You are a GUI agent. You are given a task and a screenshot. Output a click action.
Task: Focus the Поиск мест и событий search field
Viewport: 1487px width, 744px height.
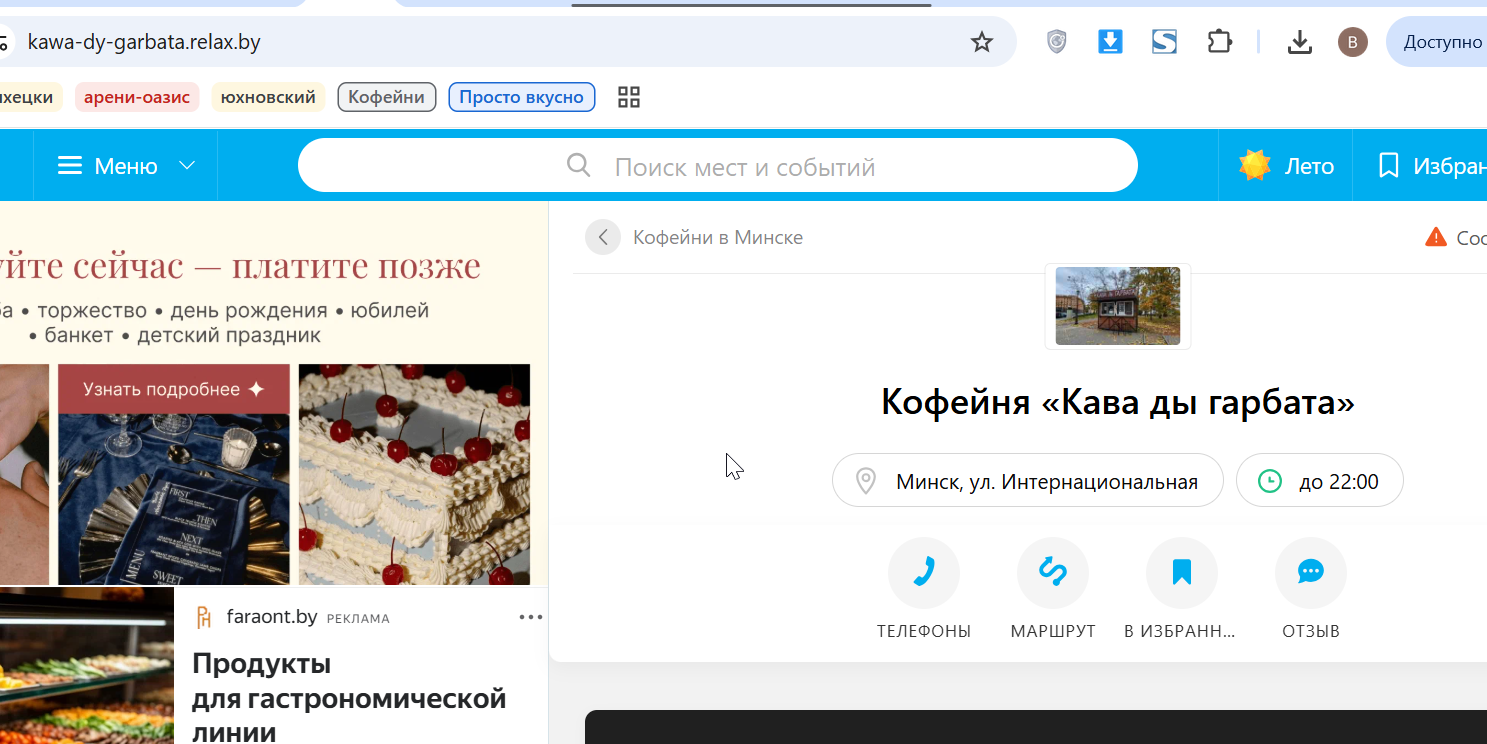click(x=718, y=165)
